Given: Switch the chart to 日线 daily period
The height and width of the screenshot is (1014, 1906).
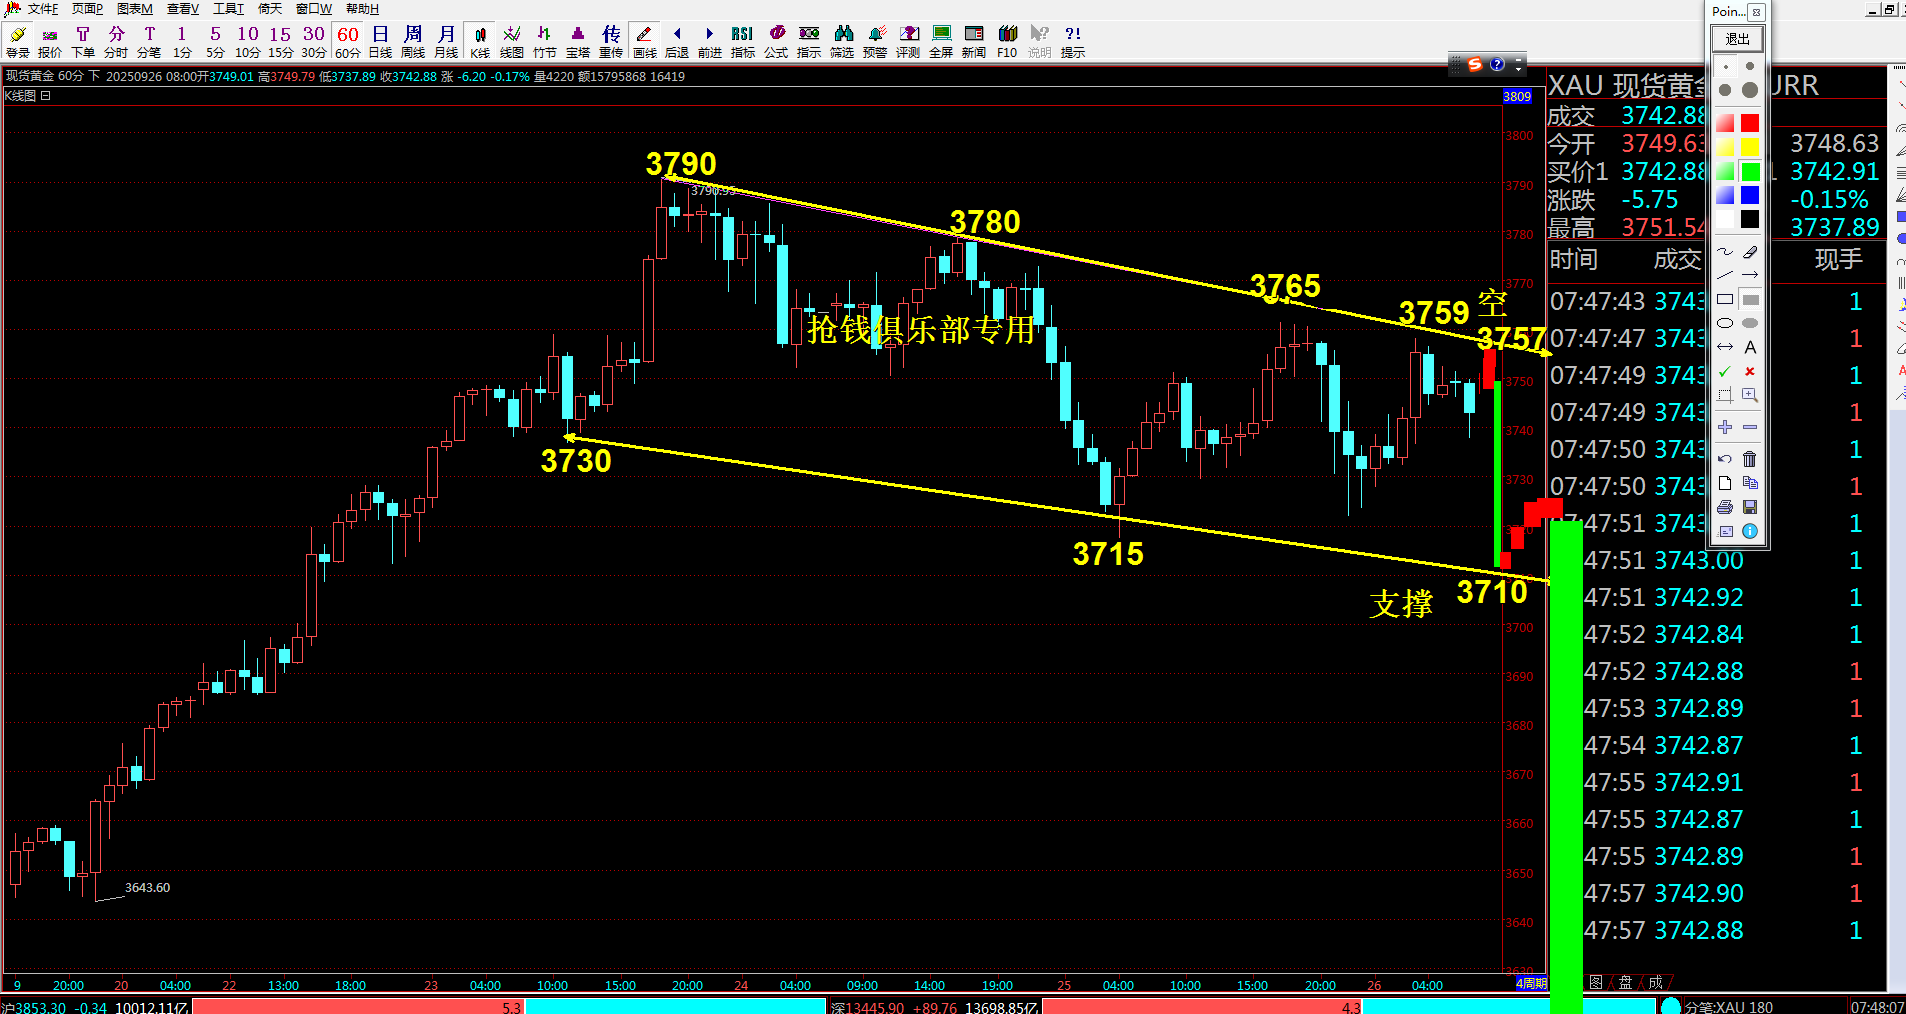Looking at the screenshot, I should coord(380,41).
